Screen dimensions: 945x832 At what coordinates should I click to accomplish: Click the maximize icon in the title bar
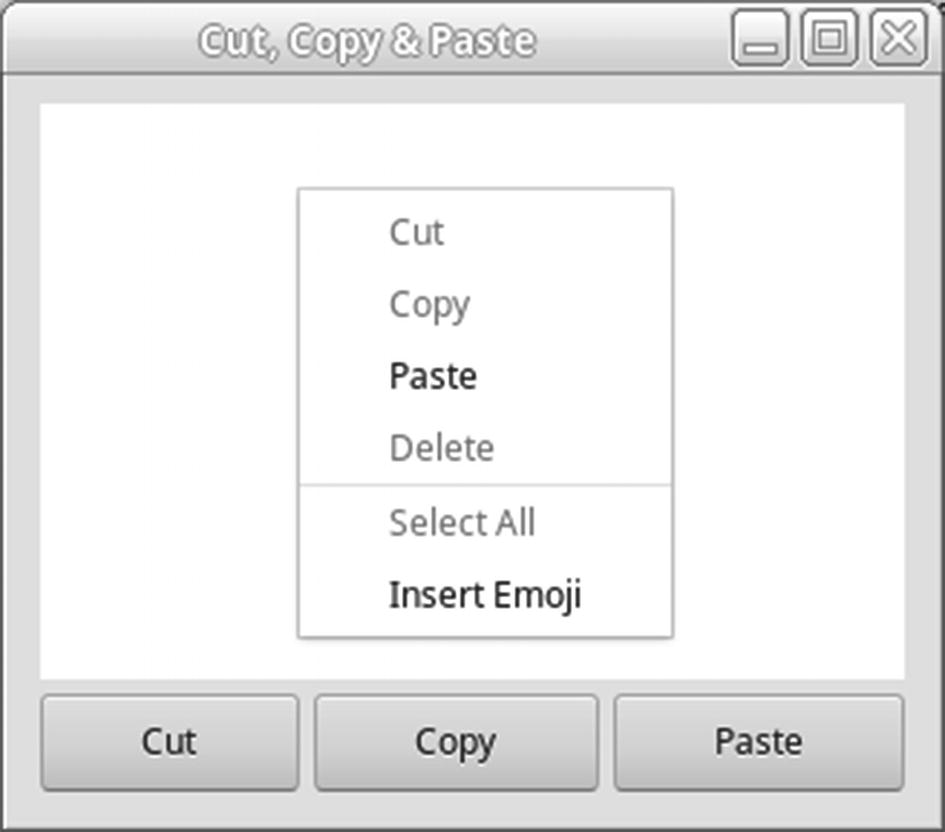click(x=828, y=41)
